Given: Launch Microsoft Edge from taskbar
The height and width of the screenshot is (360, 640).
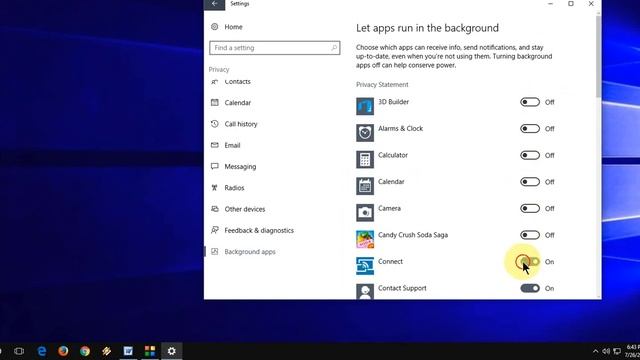Looking at the screenshot, I should click(42, 351).
